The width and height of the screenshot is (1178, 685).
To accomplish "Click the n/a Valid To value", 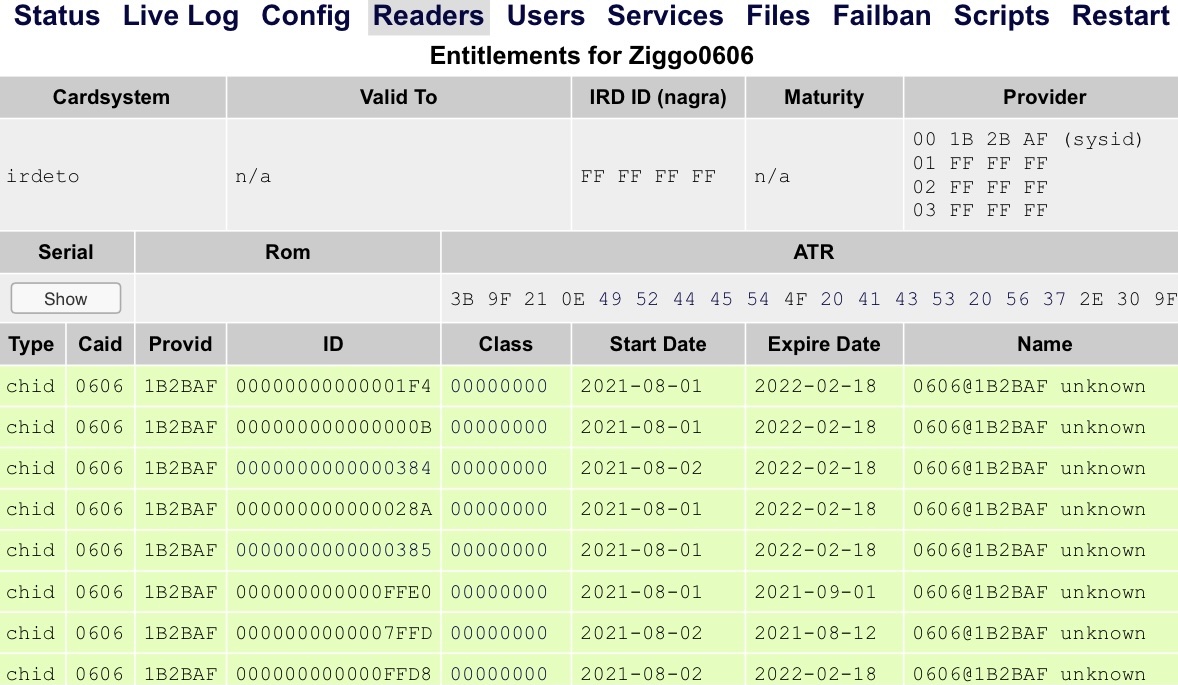I will (x=253, y=177).
